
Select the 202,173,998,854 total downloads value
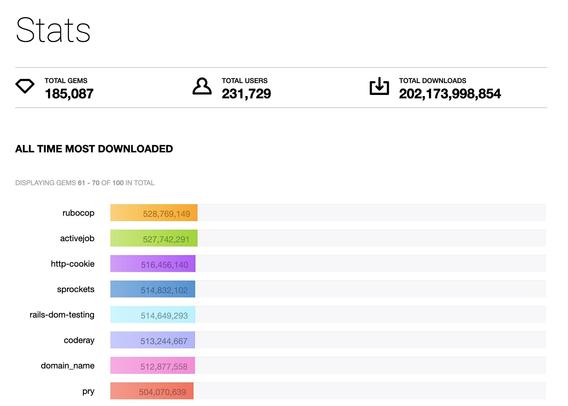(x=450, y=94)
